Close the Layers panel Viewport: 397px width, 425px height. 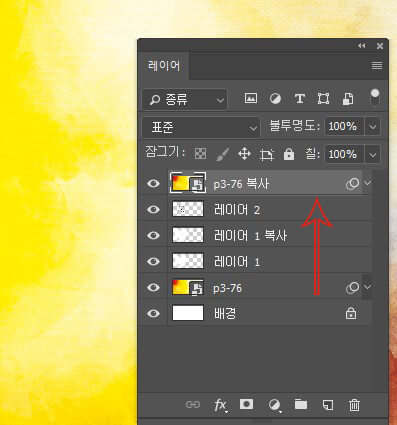380,46
